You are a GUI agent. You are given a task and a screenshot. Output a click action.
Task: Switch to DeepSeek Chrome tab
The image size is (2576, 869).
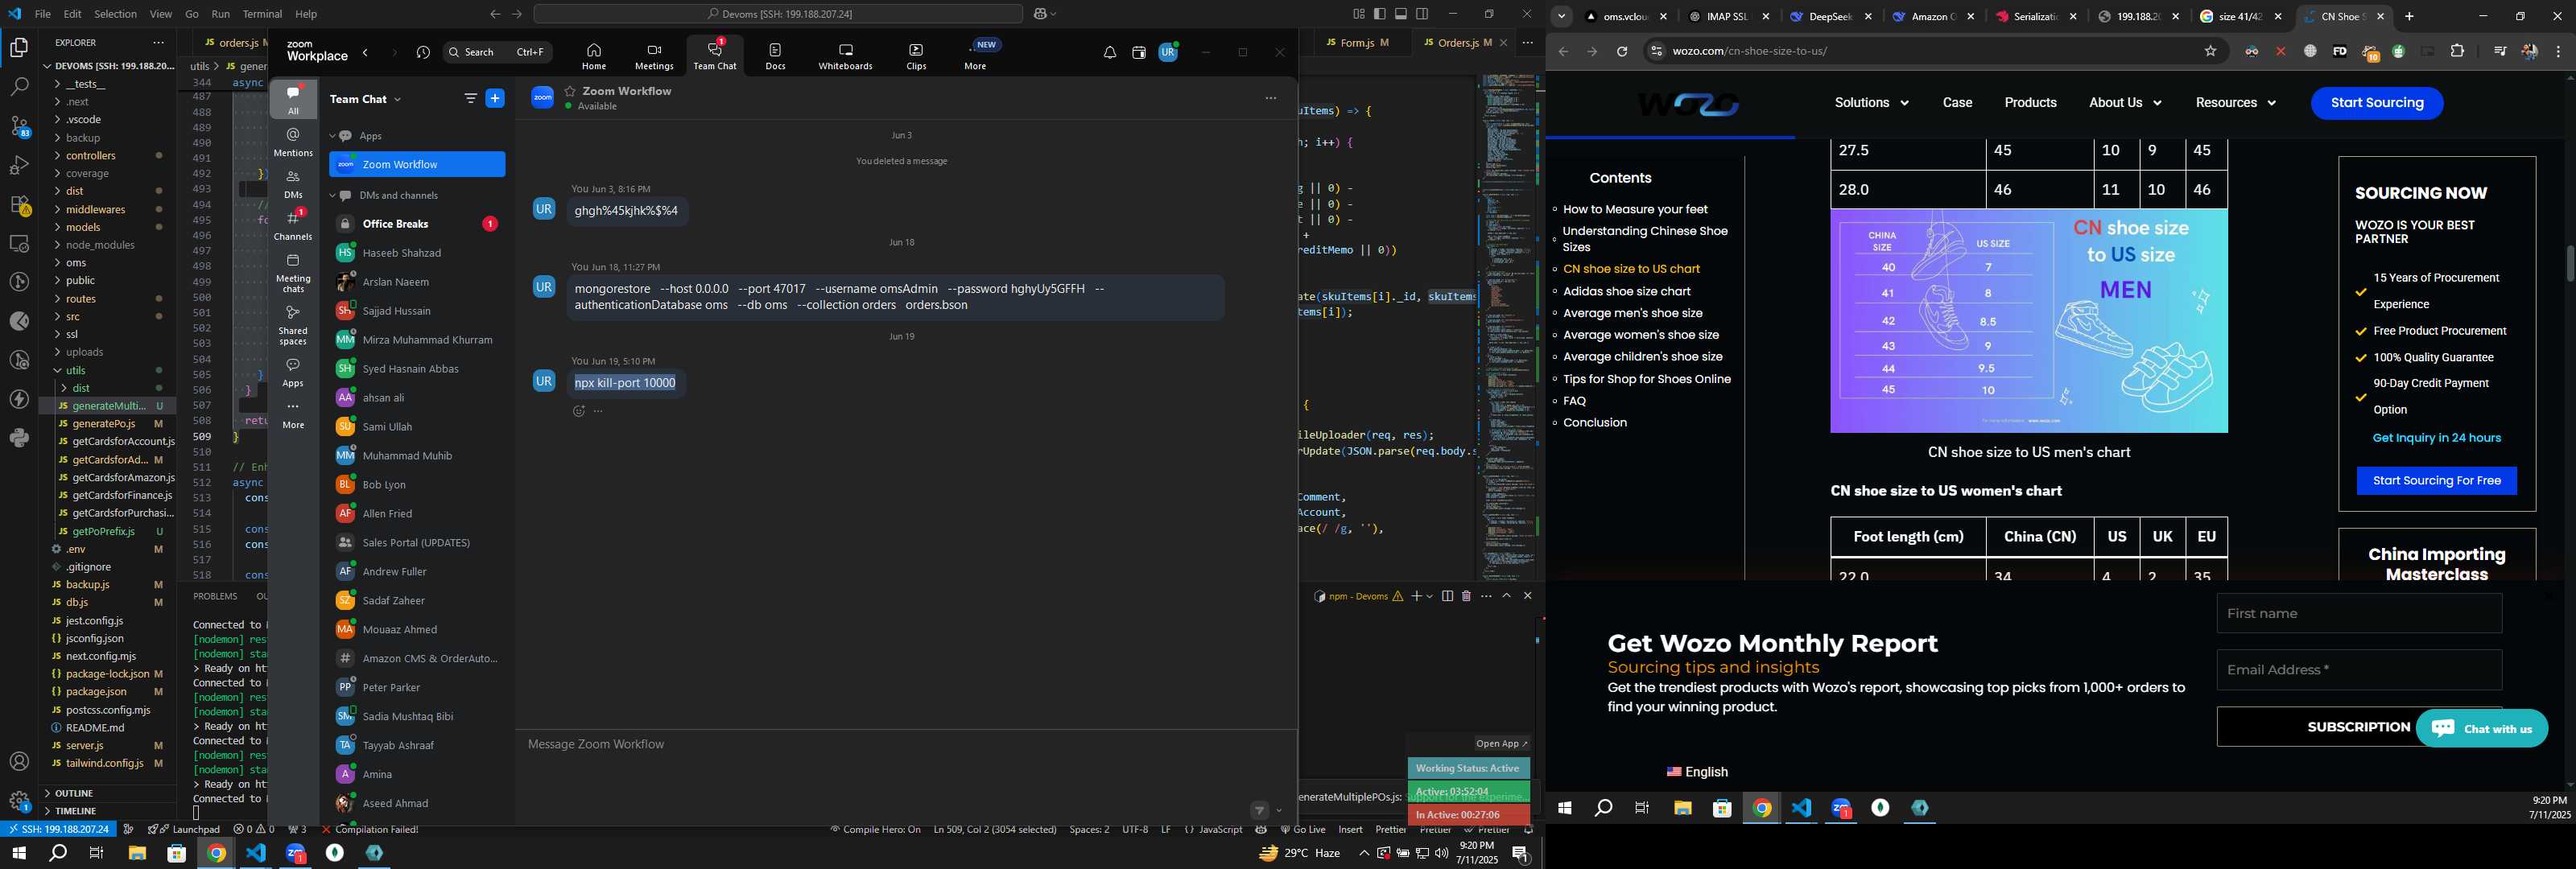point(1830,17)
